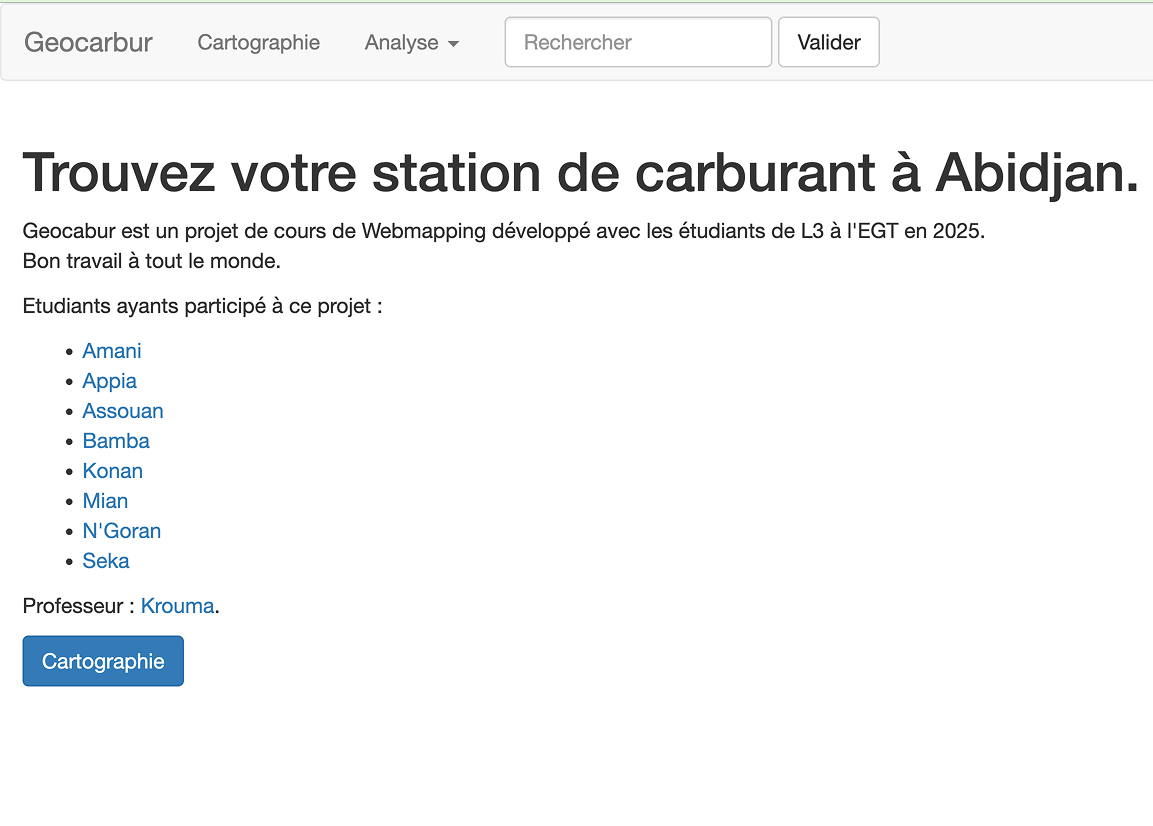Open the Seka student link
This screenshot has width=1153, height=826.
pyautogui.click(x=106, y=561)
